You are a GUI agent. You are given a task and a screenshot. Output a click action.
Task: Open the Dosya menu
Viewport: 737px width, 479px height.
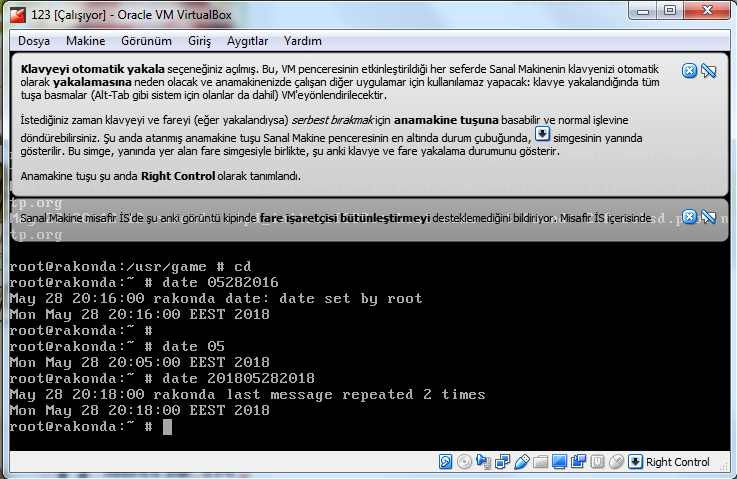(x=34, y=41)
